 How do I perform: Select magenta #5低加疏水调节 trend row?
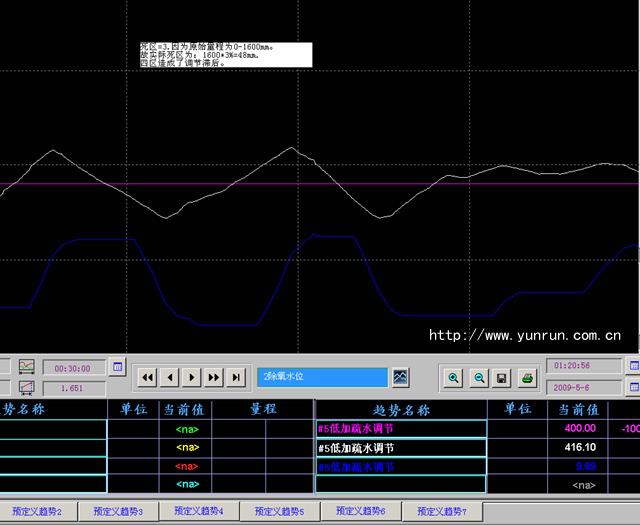click(x=400, y=428)
